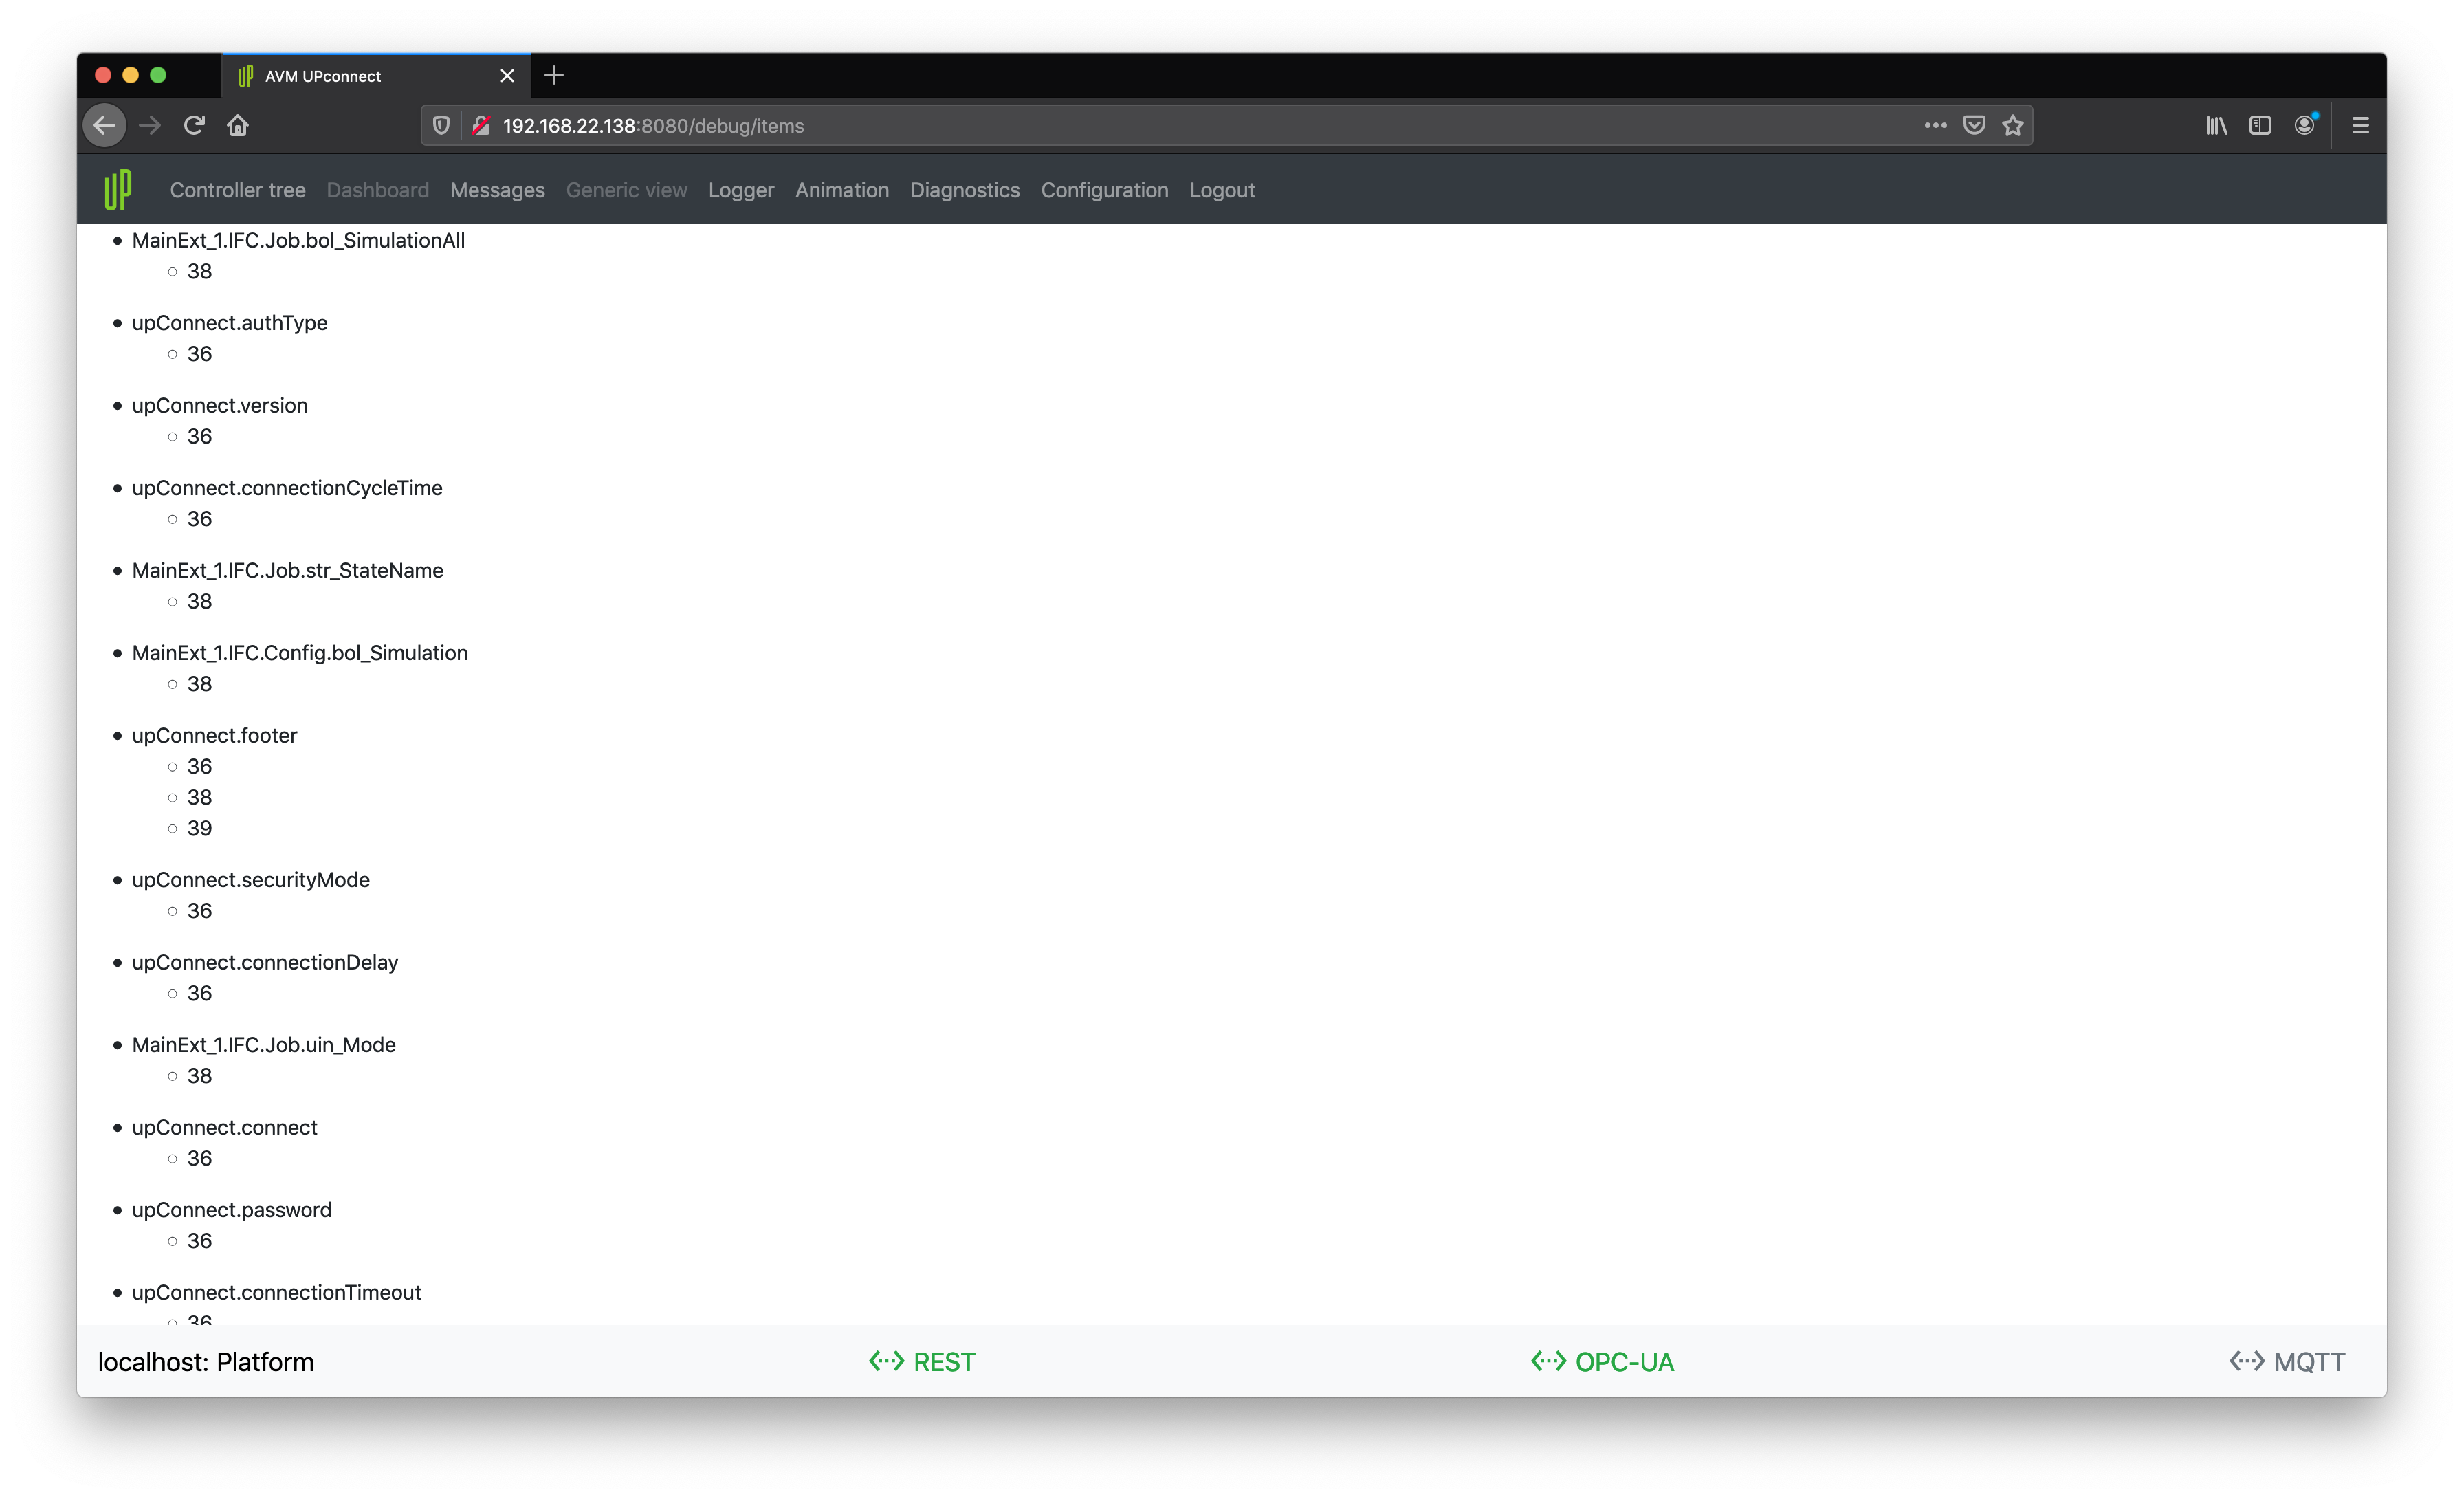This screenshot has width=2464, height=1499.
Task: Reload the current page
Action: [194, 126]
